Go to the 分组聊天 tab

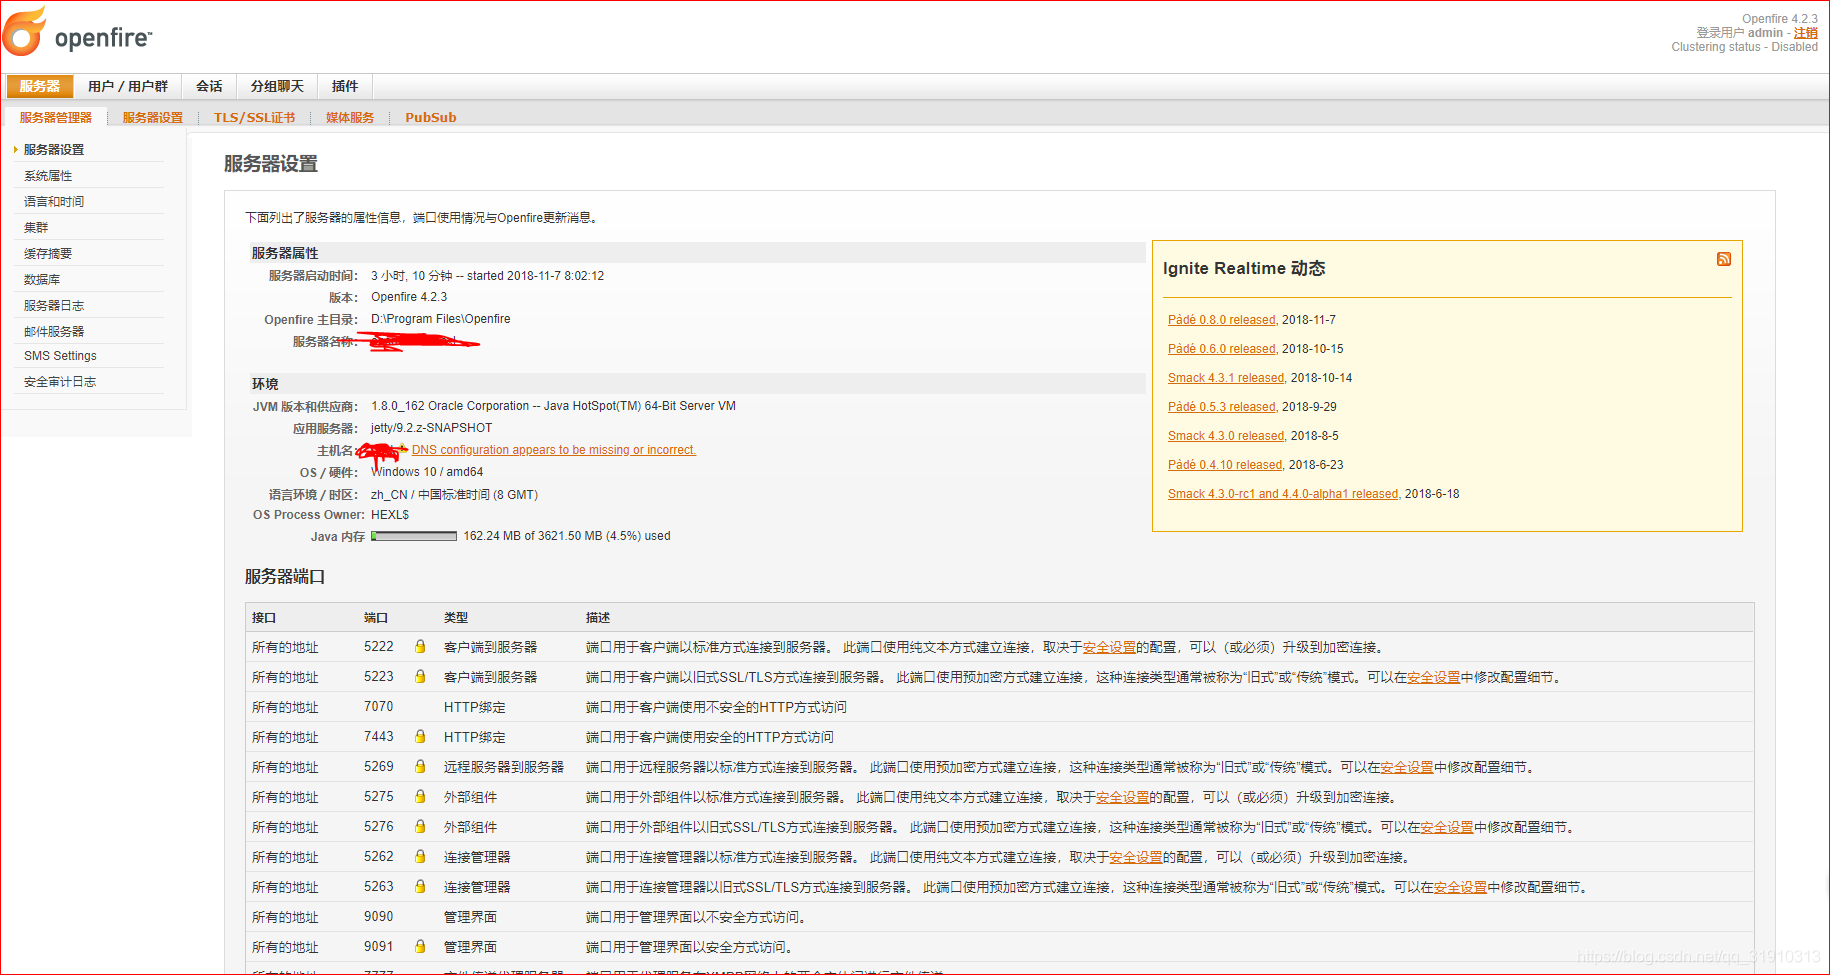(x=277, y=86)
